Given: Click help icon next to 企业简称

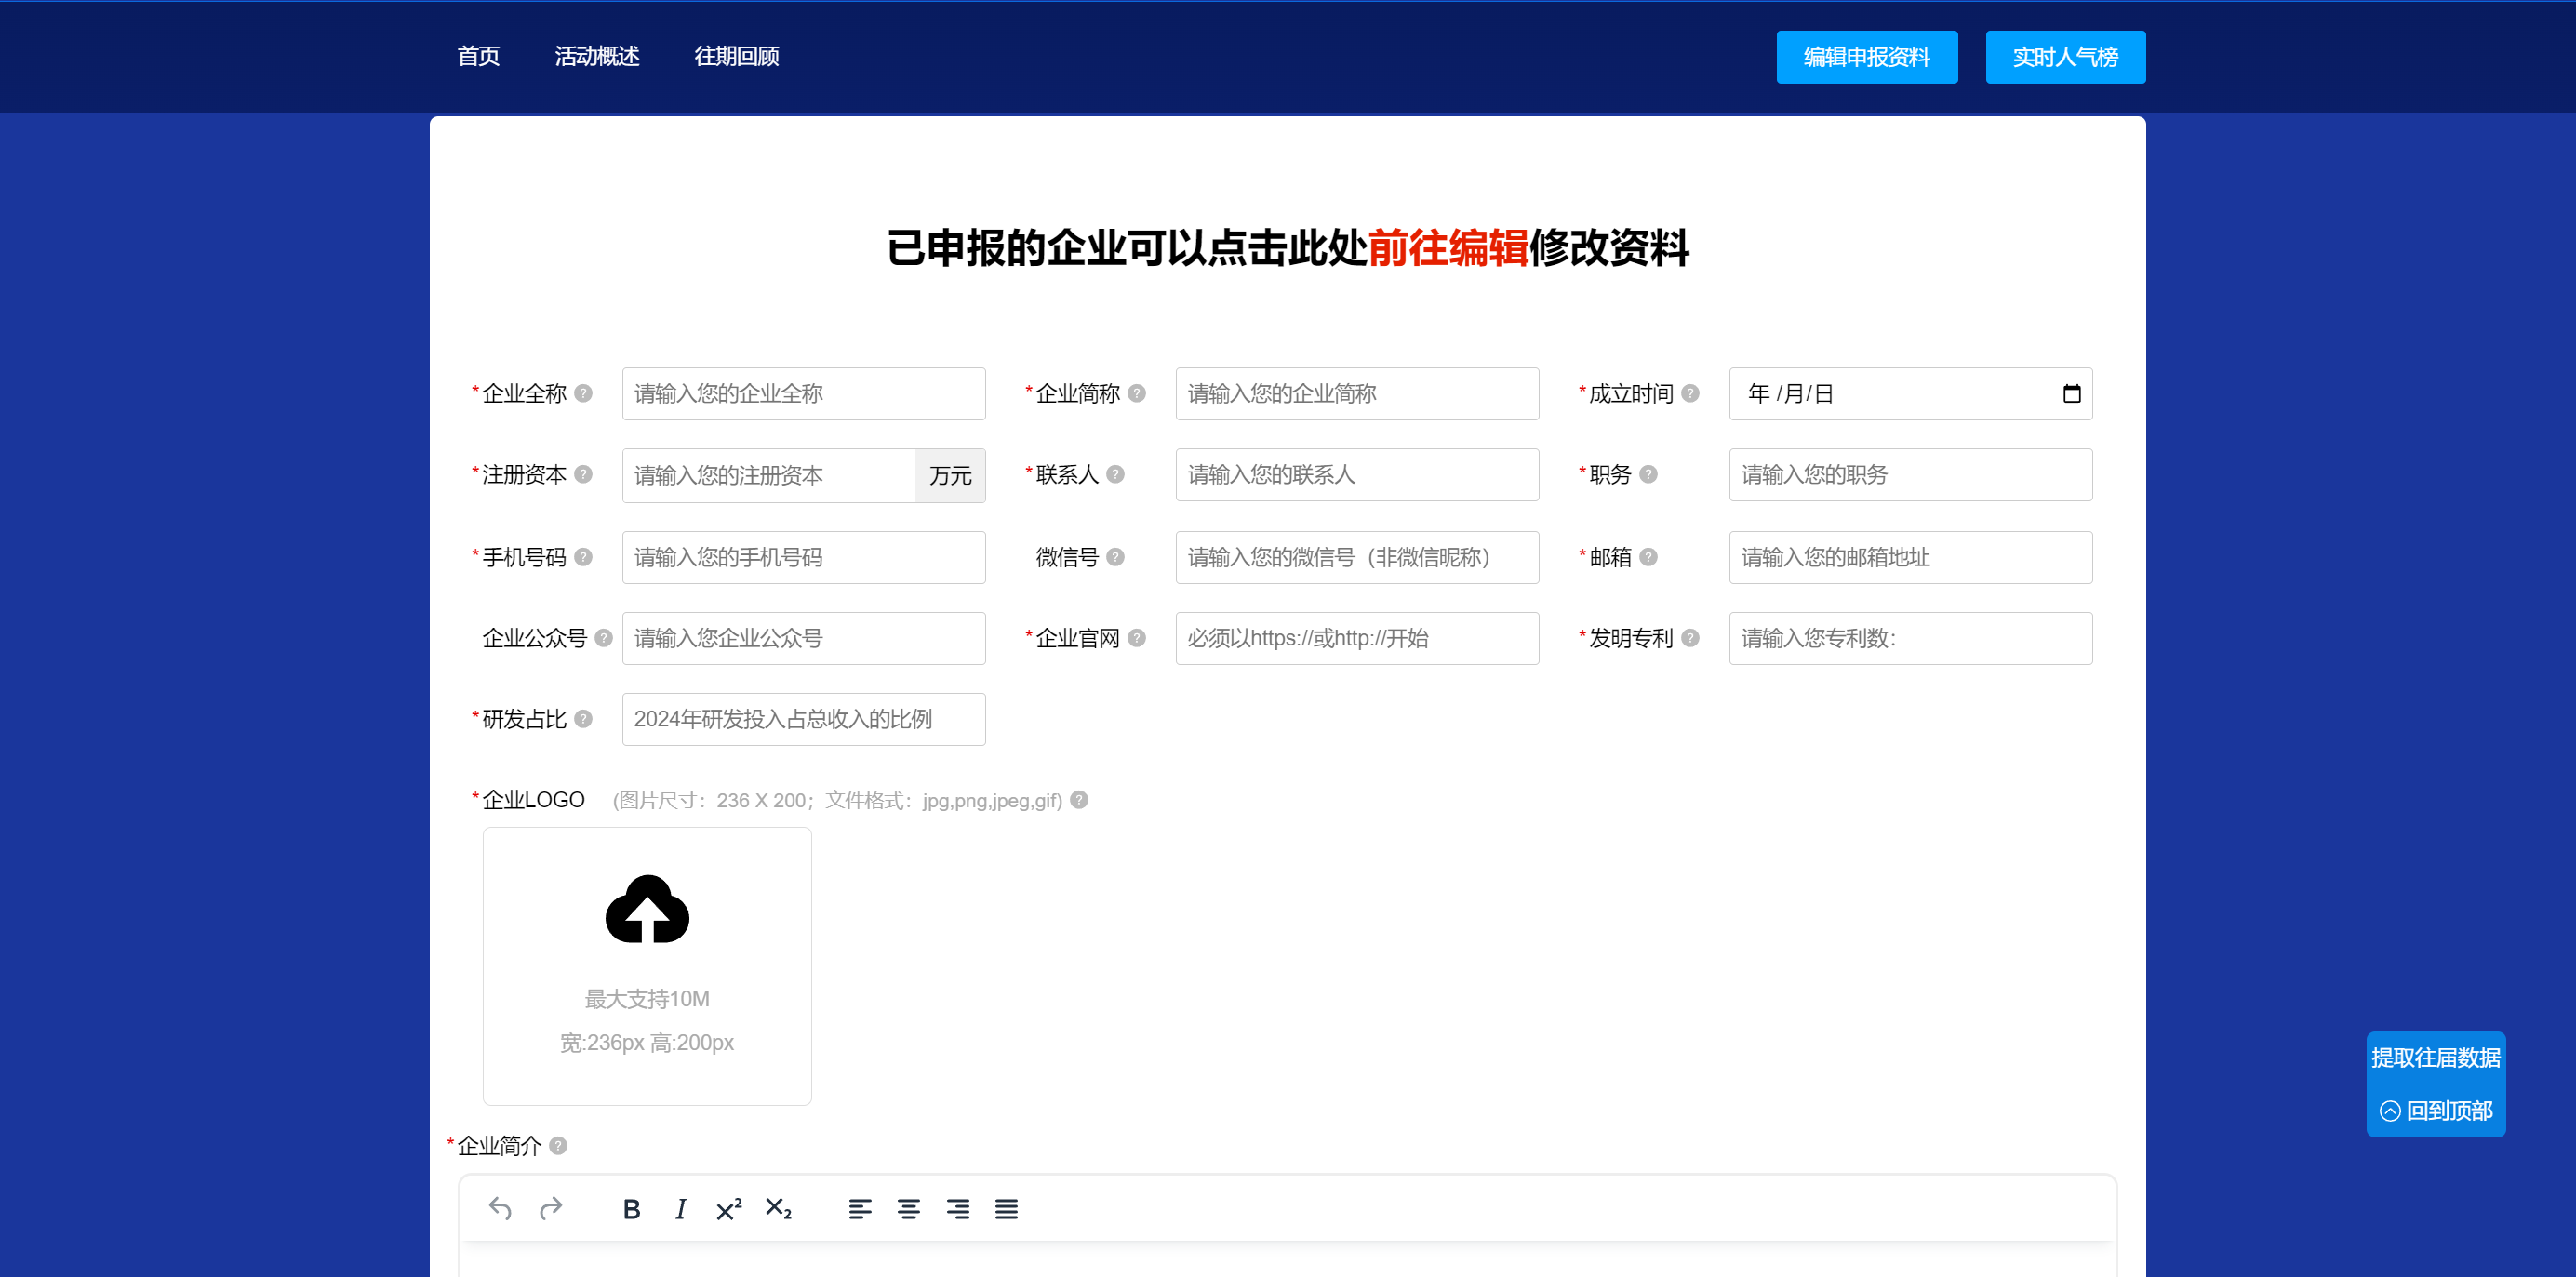Looking at the screenshot, I should point(1137,393).
